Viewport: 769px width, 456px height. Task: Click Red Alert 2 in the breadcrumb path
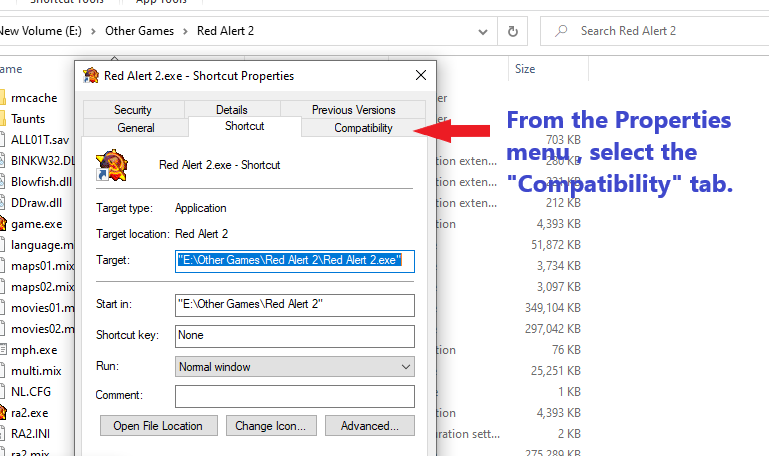pos(226,31)
